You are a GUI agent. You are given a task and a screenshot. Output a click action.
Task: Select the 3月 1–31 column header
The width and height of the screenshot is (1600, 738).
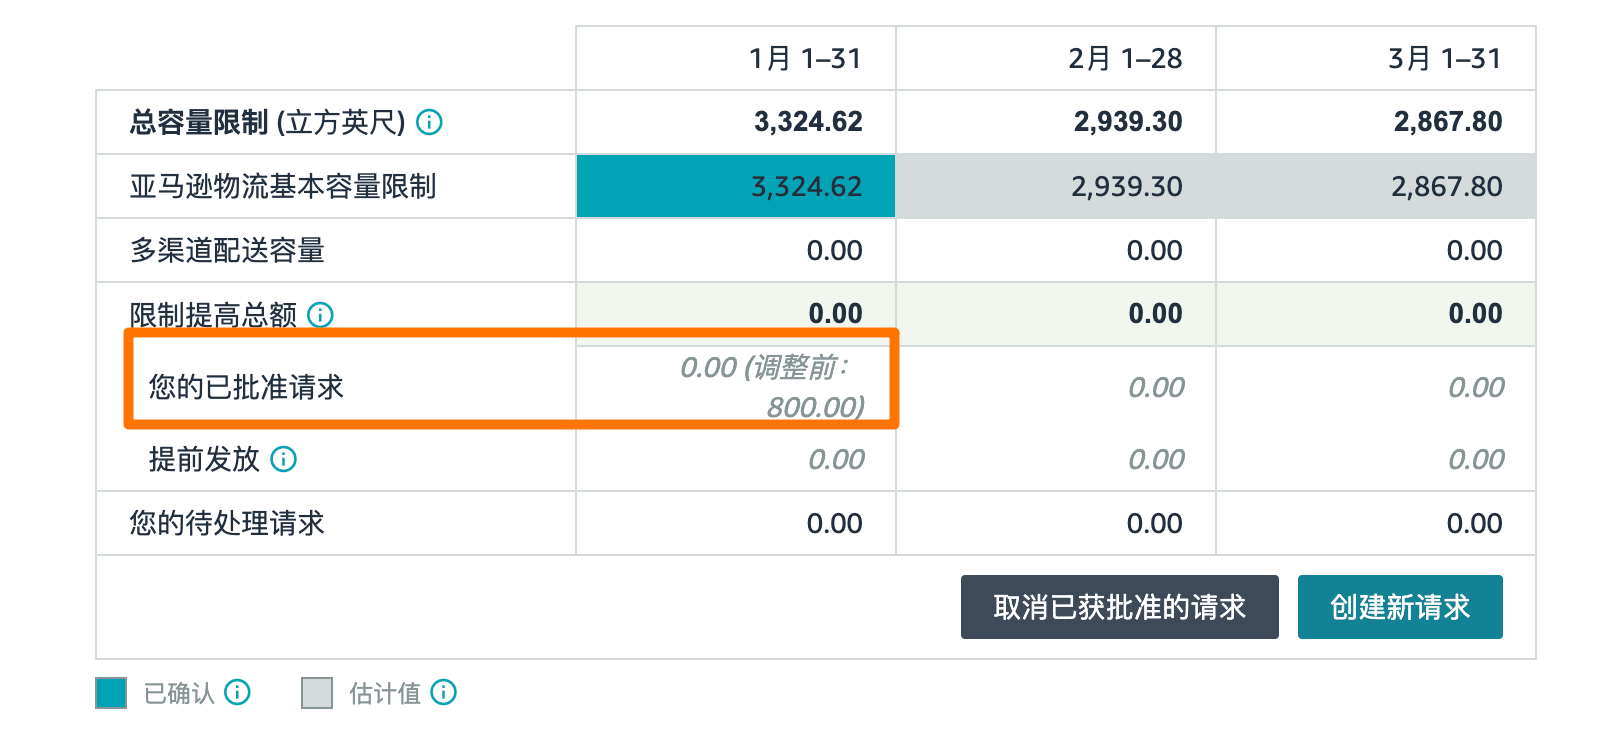pos(1445,59)
